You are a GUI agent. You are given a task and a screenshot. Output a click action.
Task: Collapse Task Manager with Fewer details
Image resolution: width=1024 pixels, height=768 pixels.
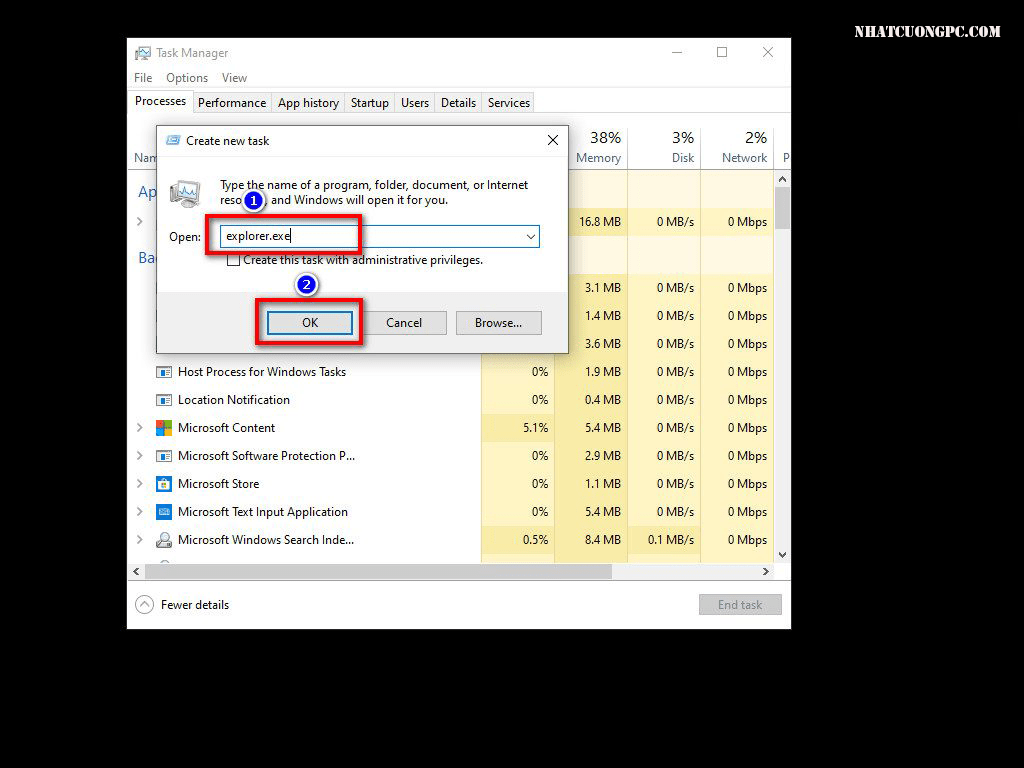tap(182, 605)
